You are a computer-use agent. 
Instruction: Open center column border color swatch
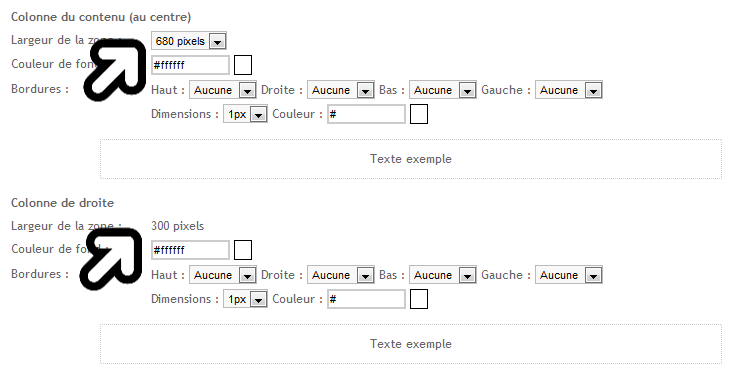419,114
